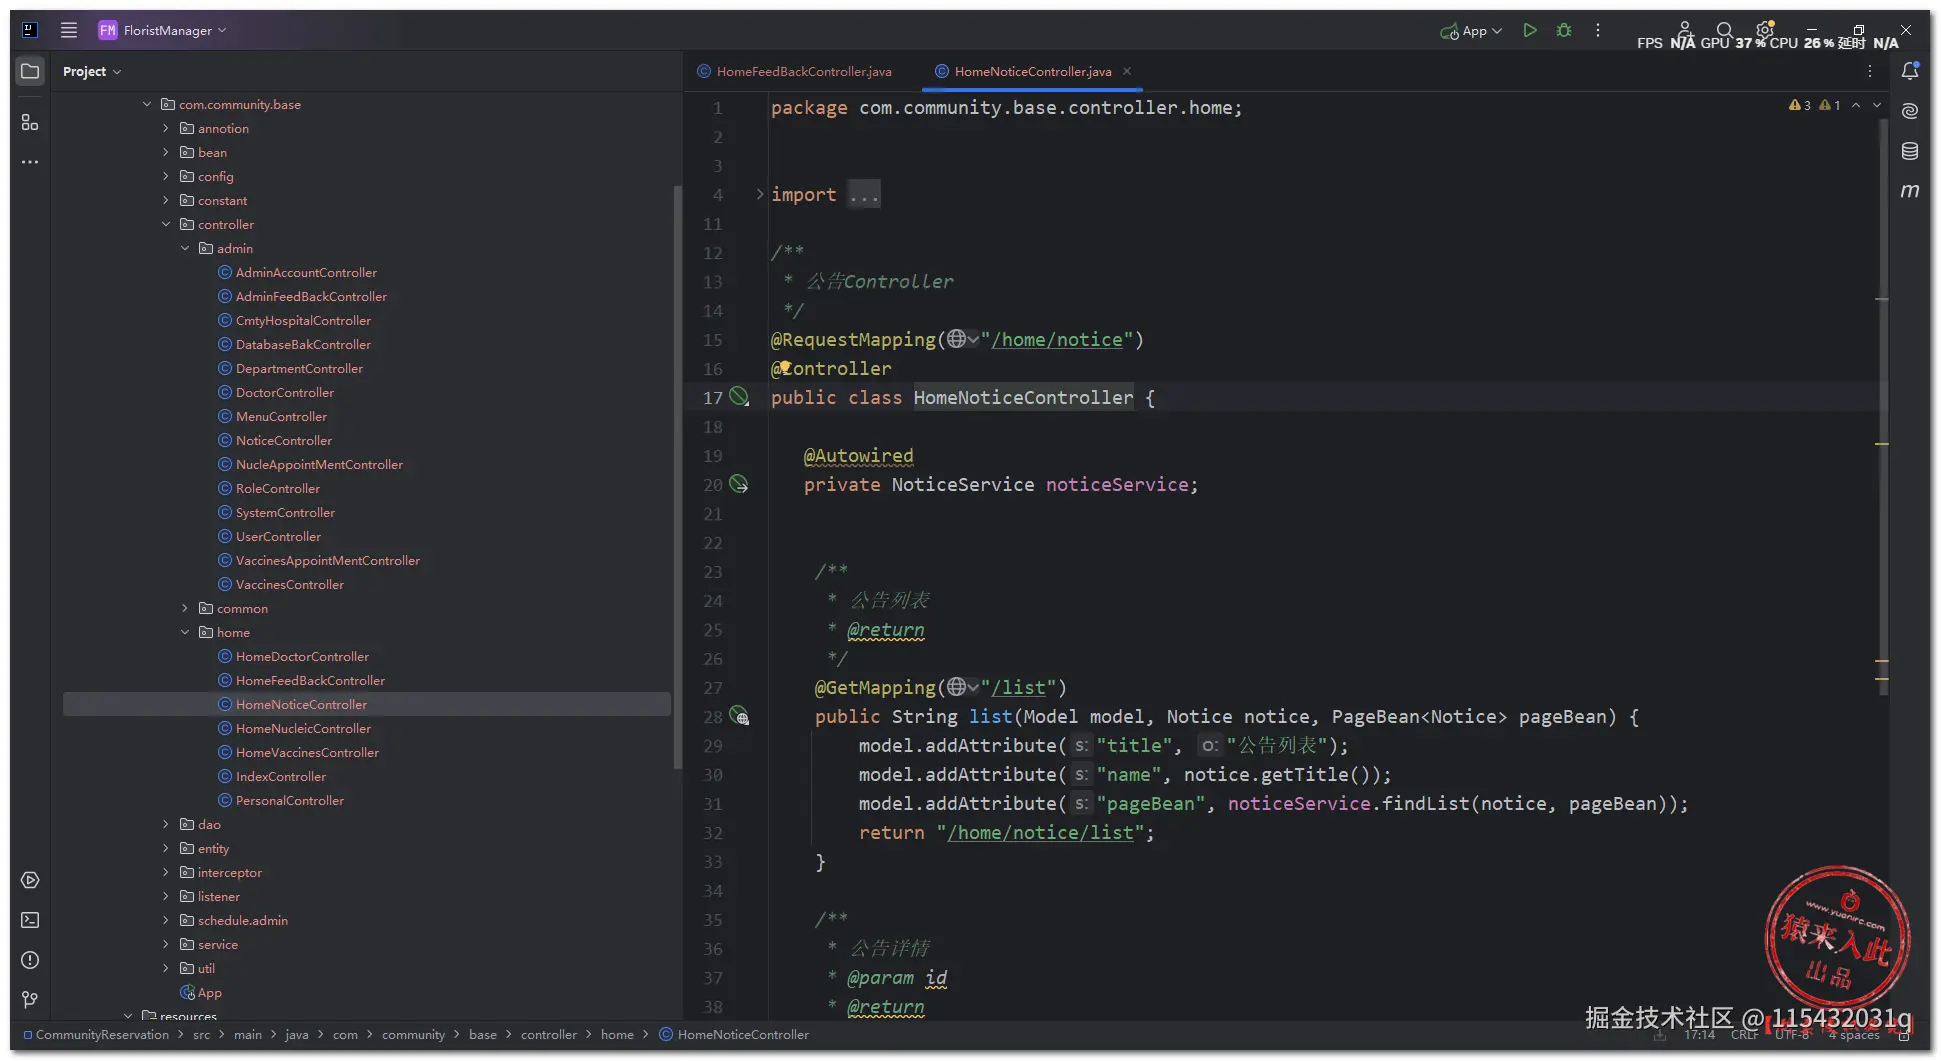
Task: Open the URL globe on GetMapping line
Action: point(962,687)
